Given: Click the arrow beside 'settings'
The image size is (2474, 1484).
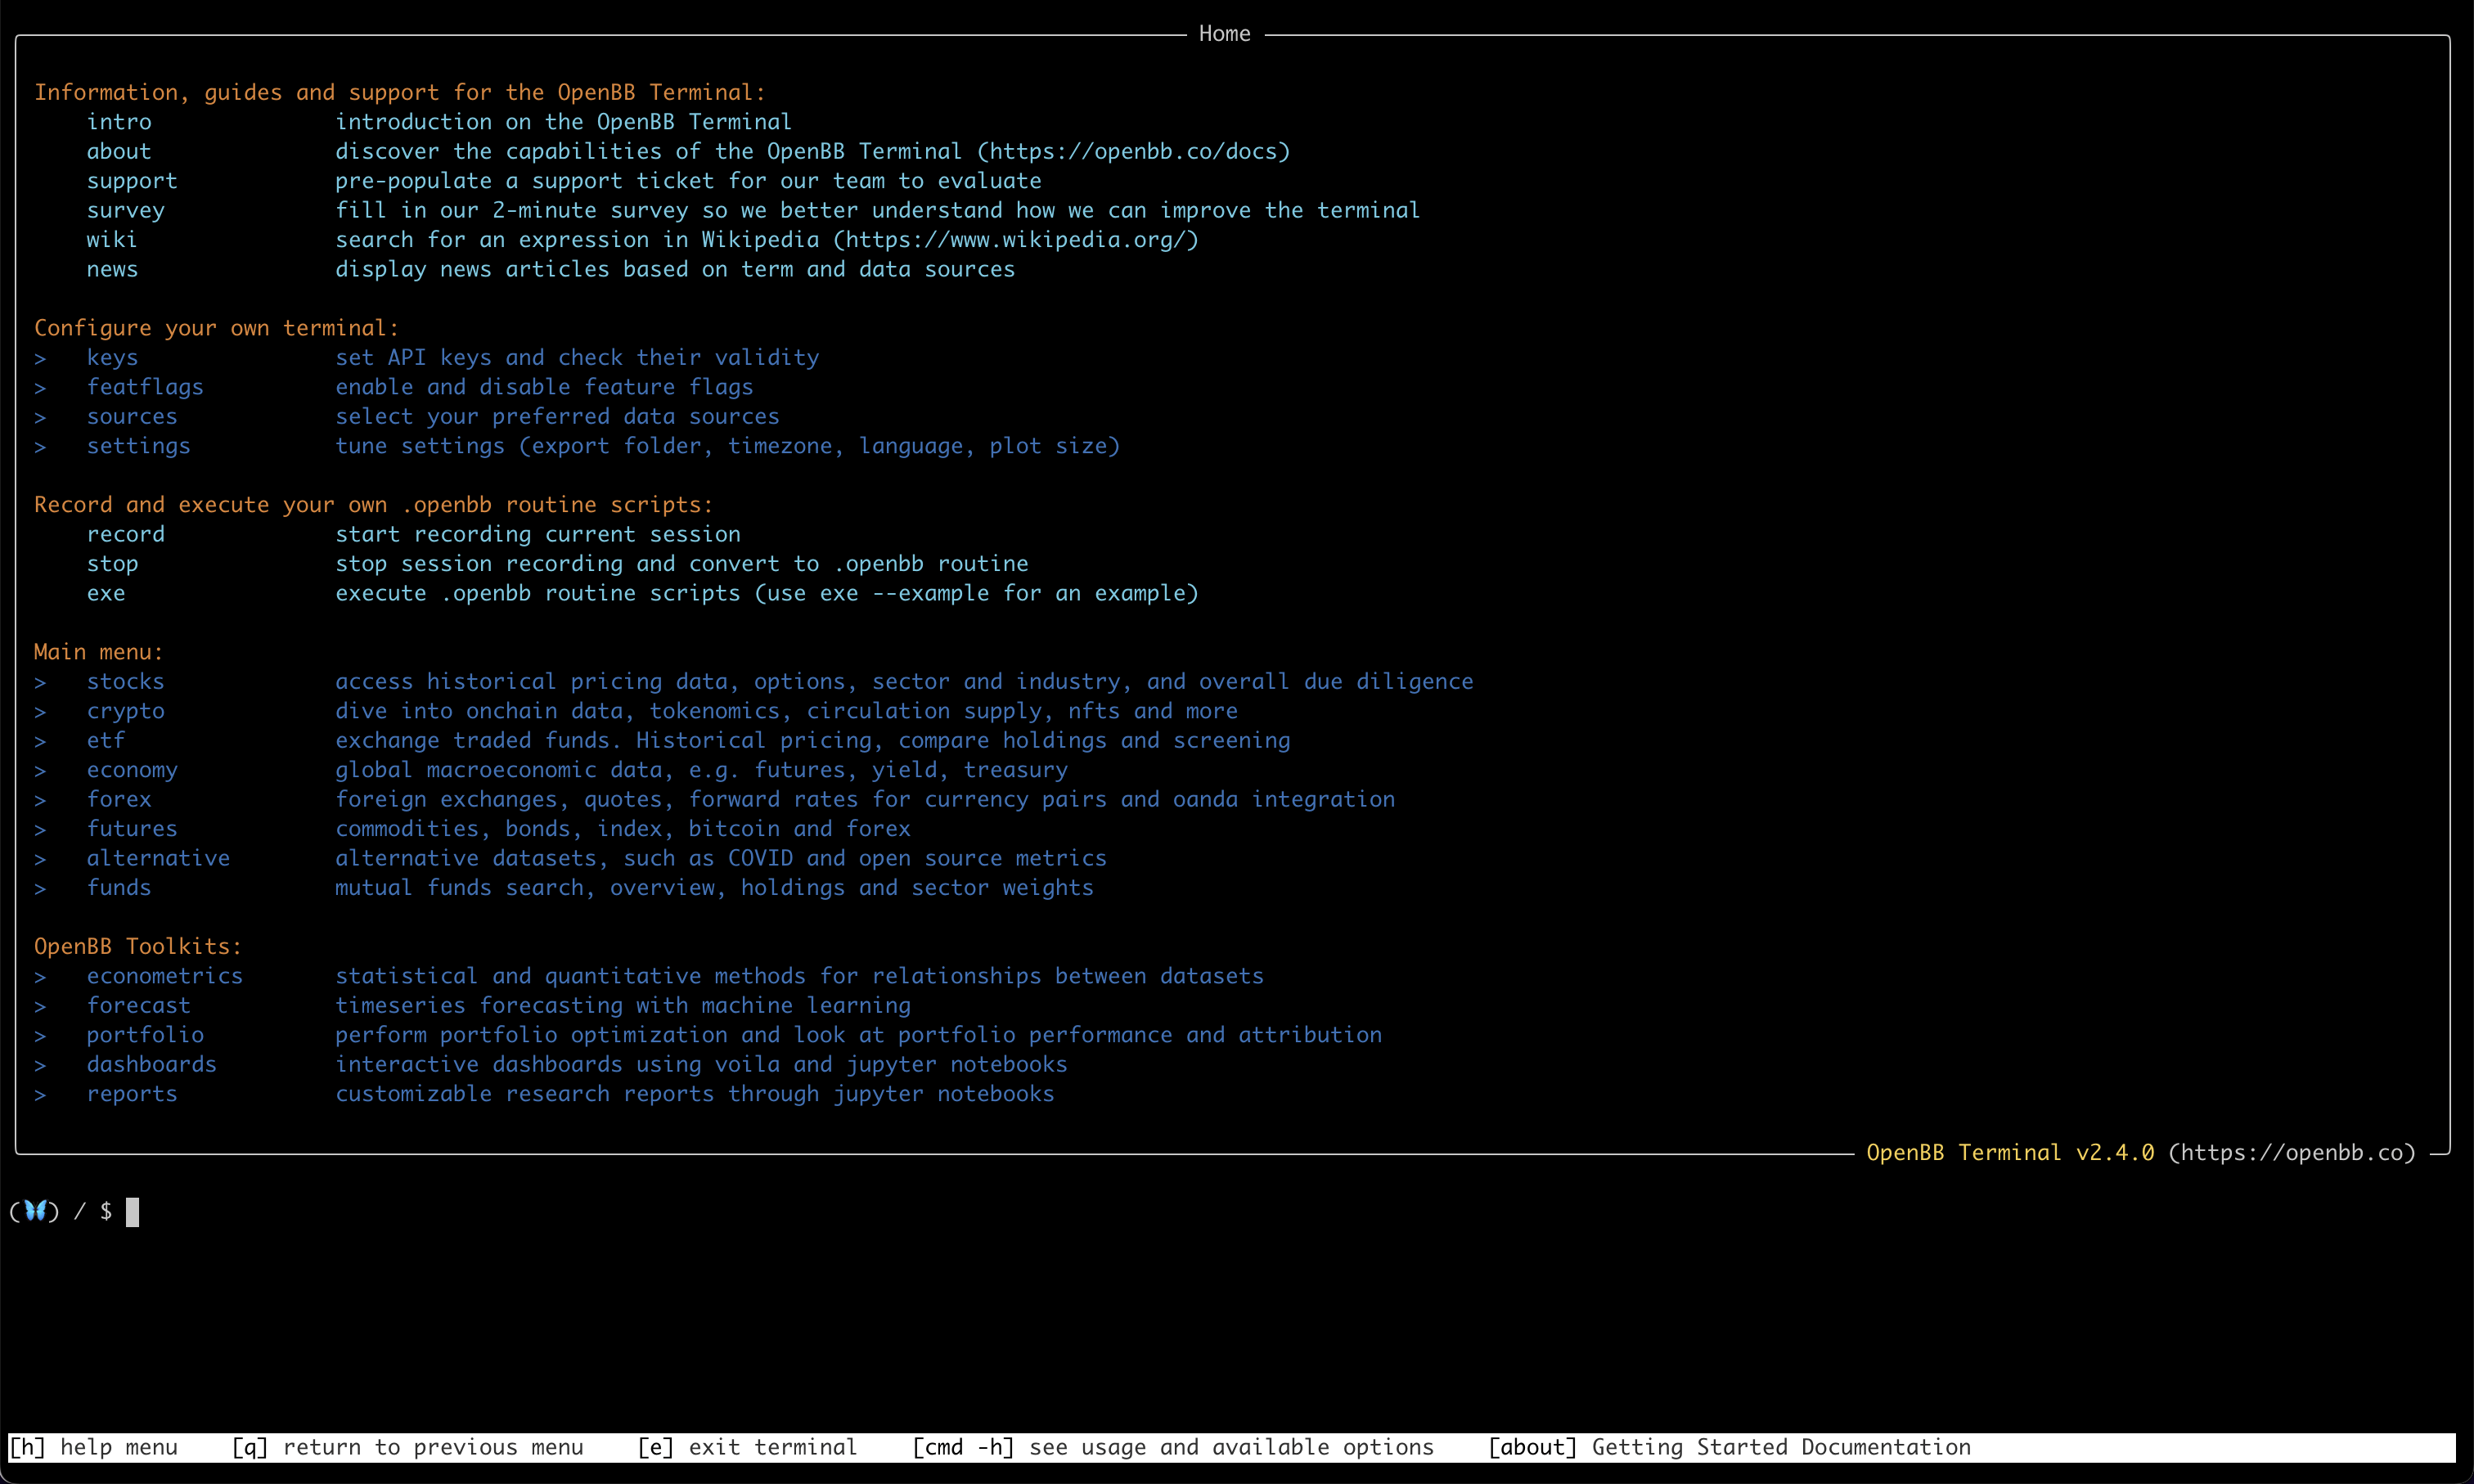Looking at the screenshot, I should (x=40, y=446).
